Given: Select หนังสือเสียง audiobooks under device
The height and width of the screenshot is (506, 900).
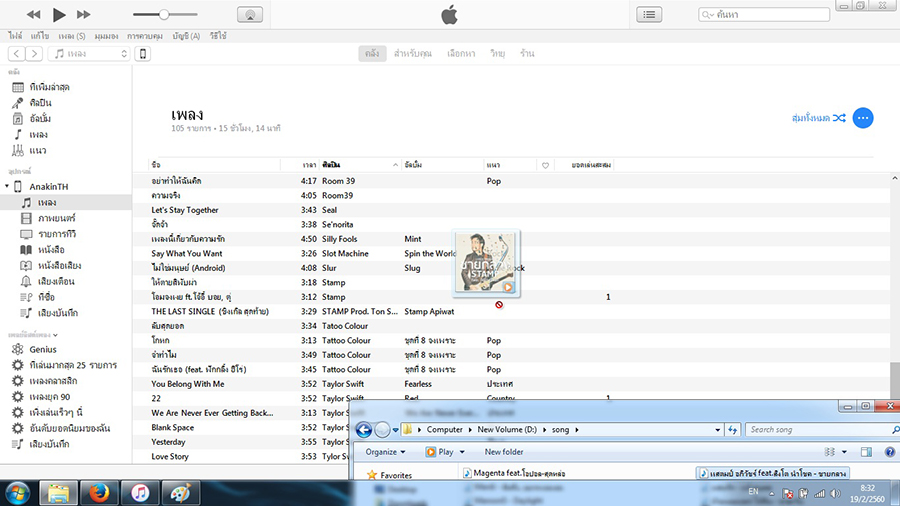Looking at the screenshot, I should pos(59,266).
